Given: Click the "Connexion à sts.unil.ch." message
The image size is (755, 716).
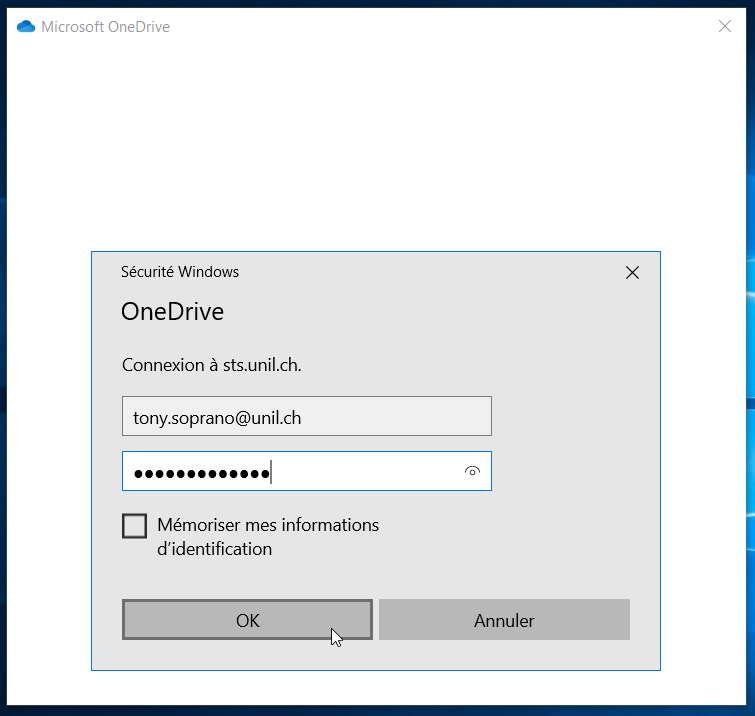Looking at the screenshot, I should coord(211,365).
